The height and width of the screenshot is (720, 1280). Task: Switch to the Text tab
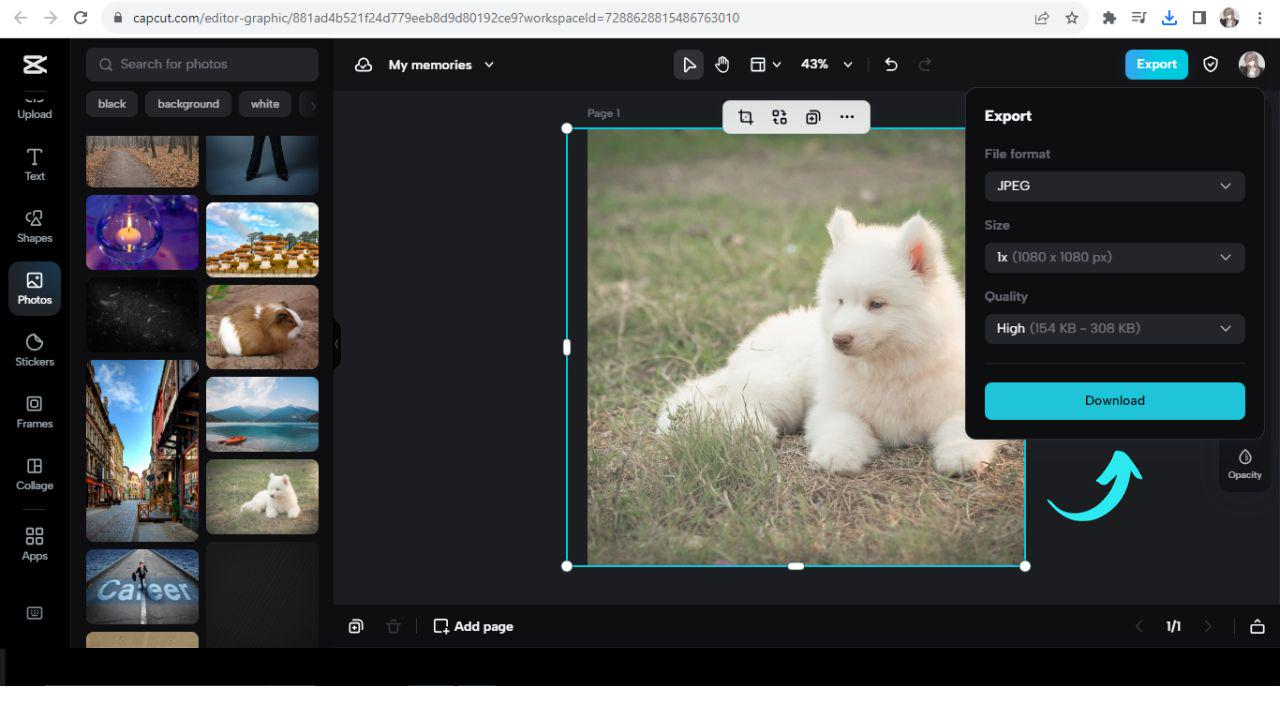[35, 164]
